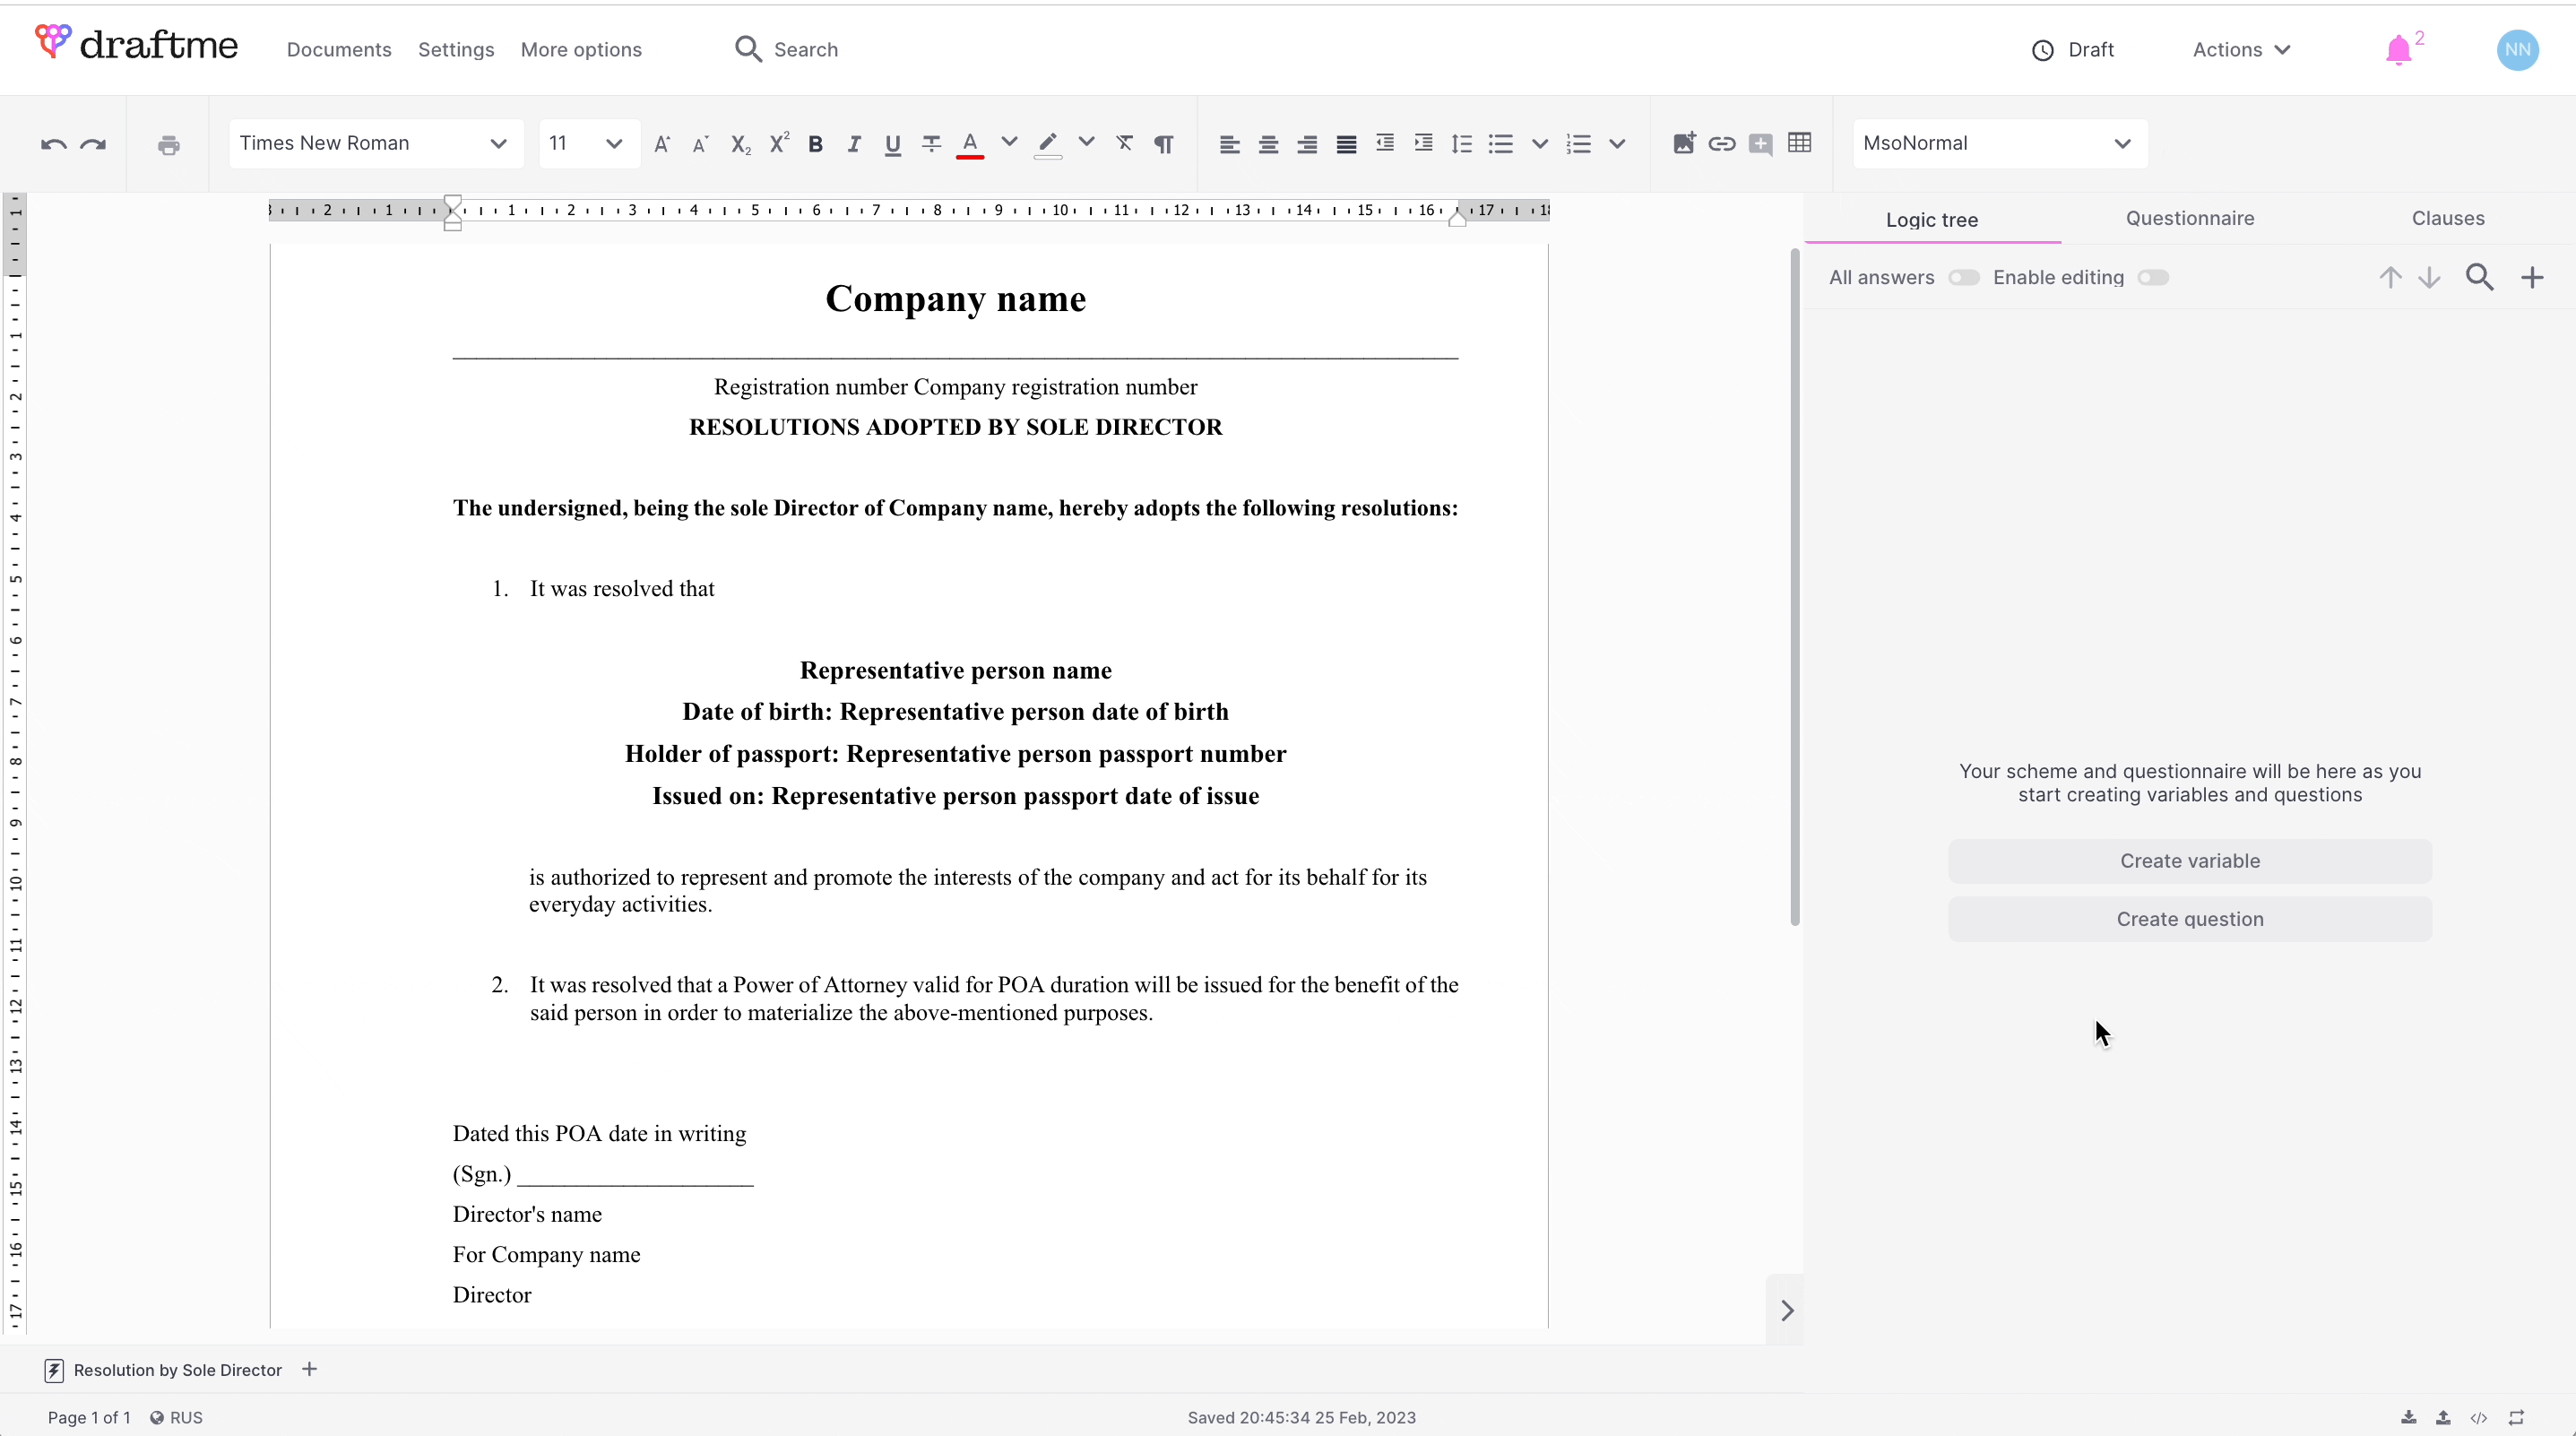The width and height of the screenshot is (2576, 1436).
Task: Click the print icon
Action: click(x=168, y=145)
